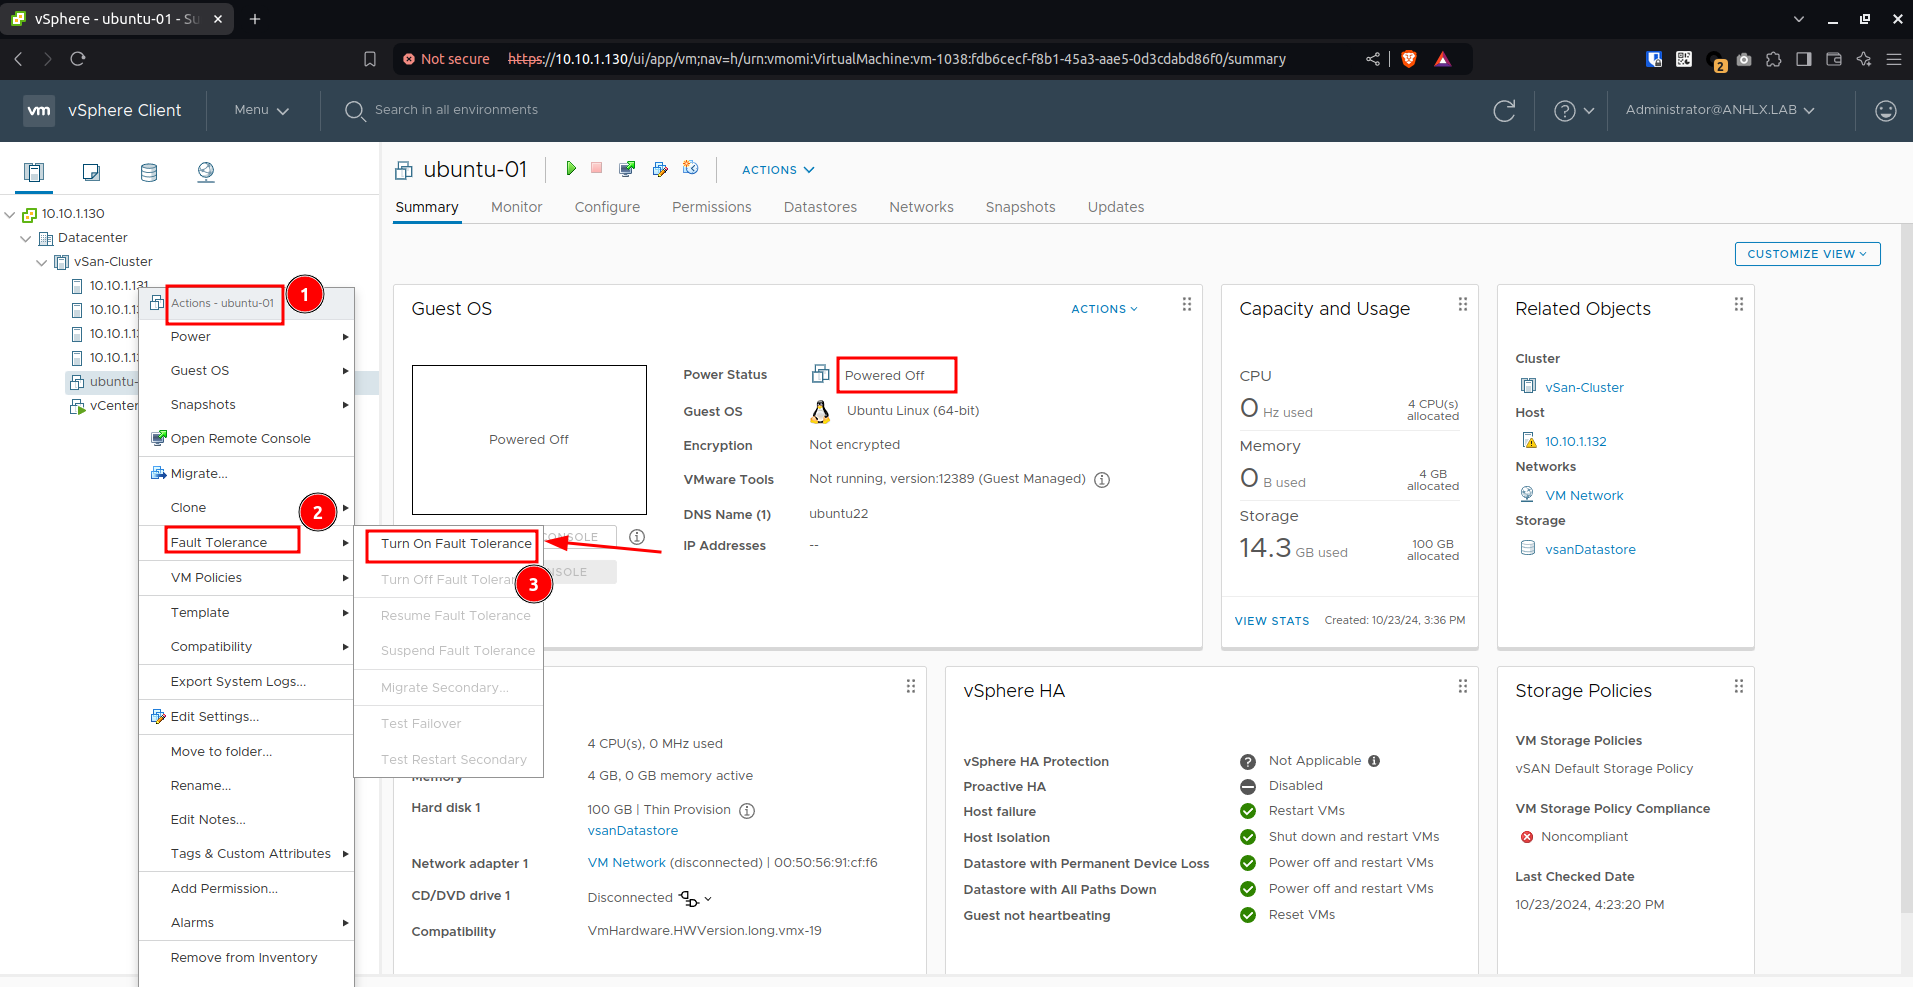Select Turn On Fault Tolerance
Screen dimensions: 1913x987
(456, 544)
